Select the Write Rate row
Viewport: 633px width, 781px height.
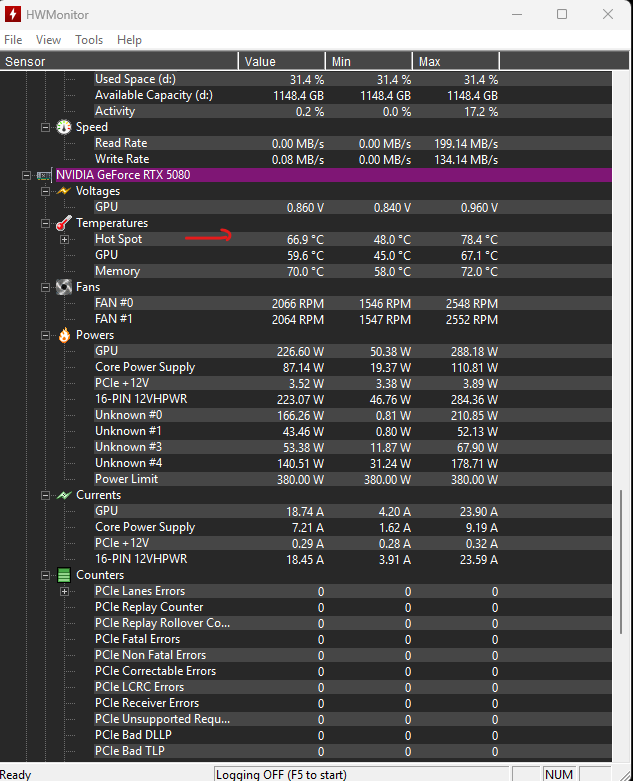point(353,159)
